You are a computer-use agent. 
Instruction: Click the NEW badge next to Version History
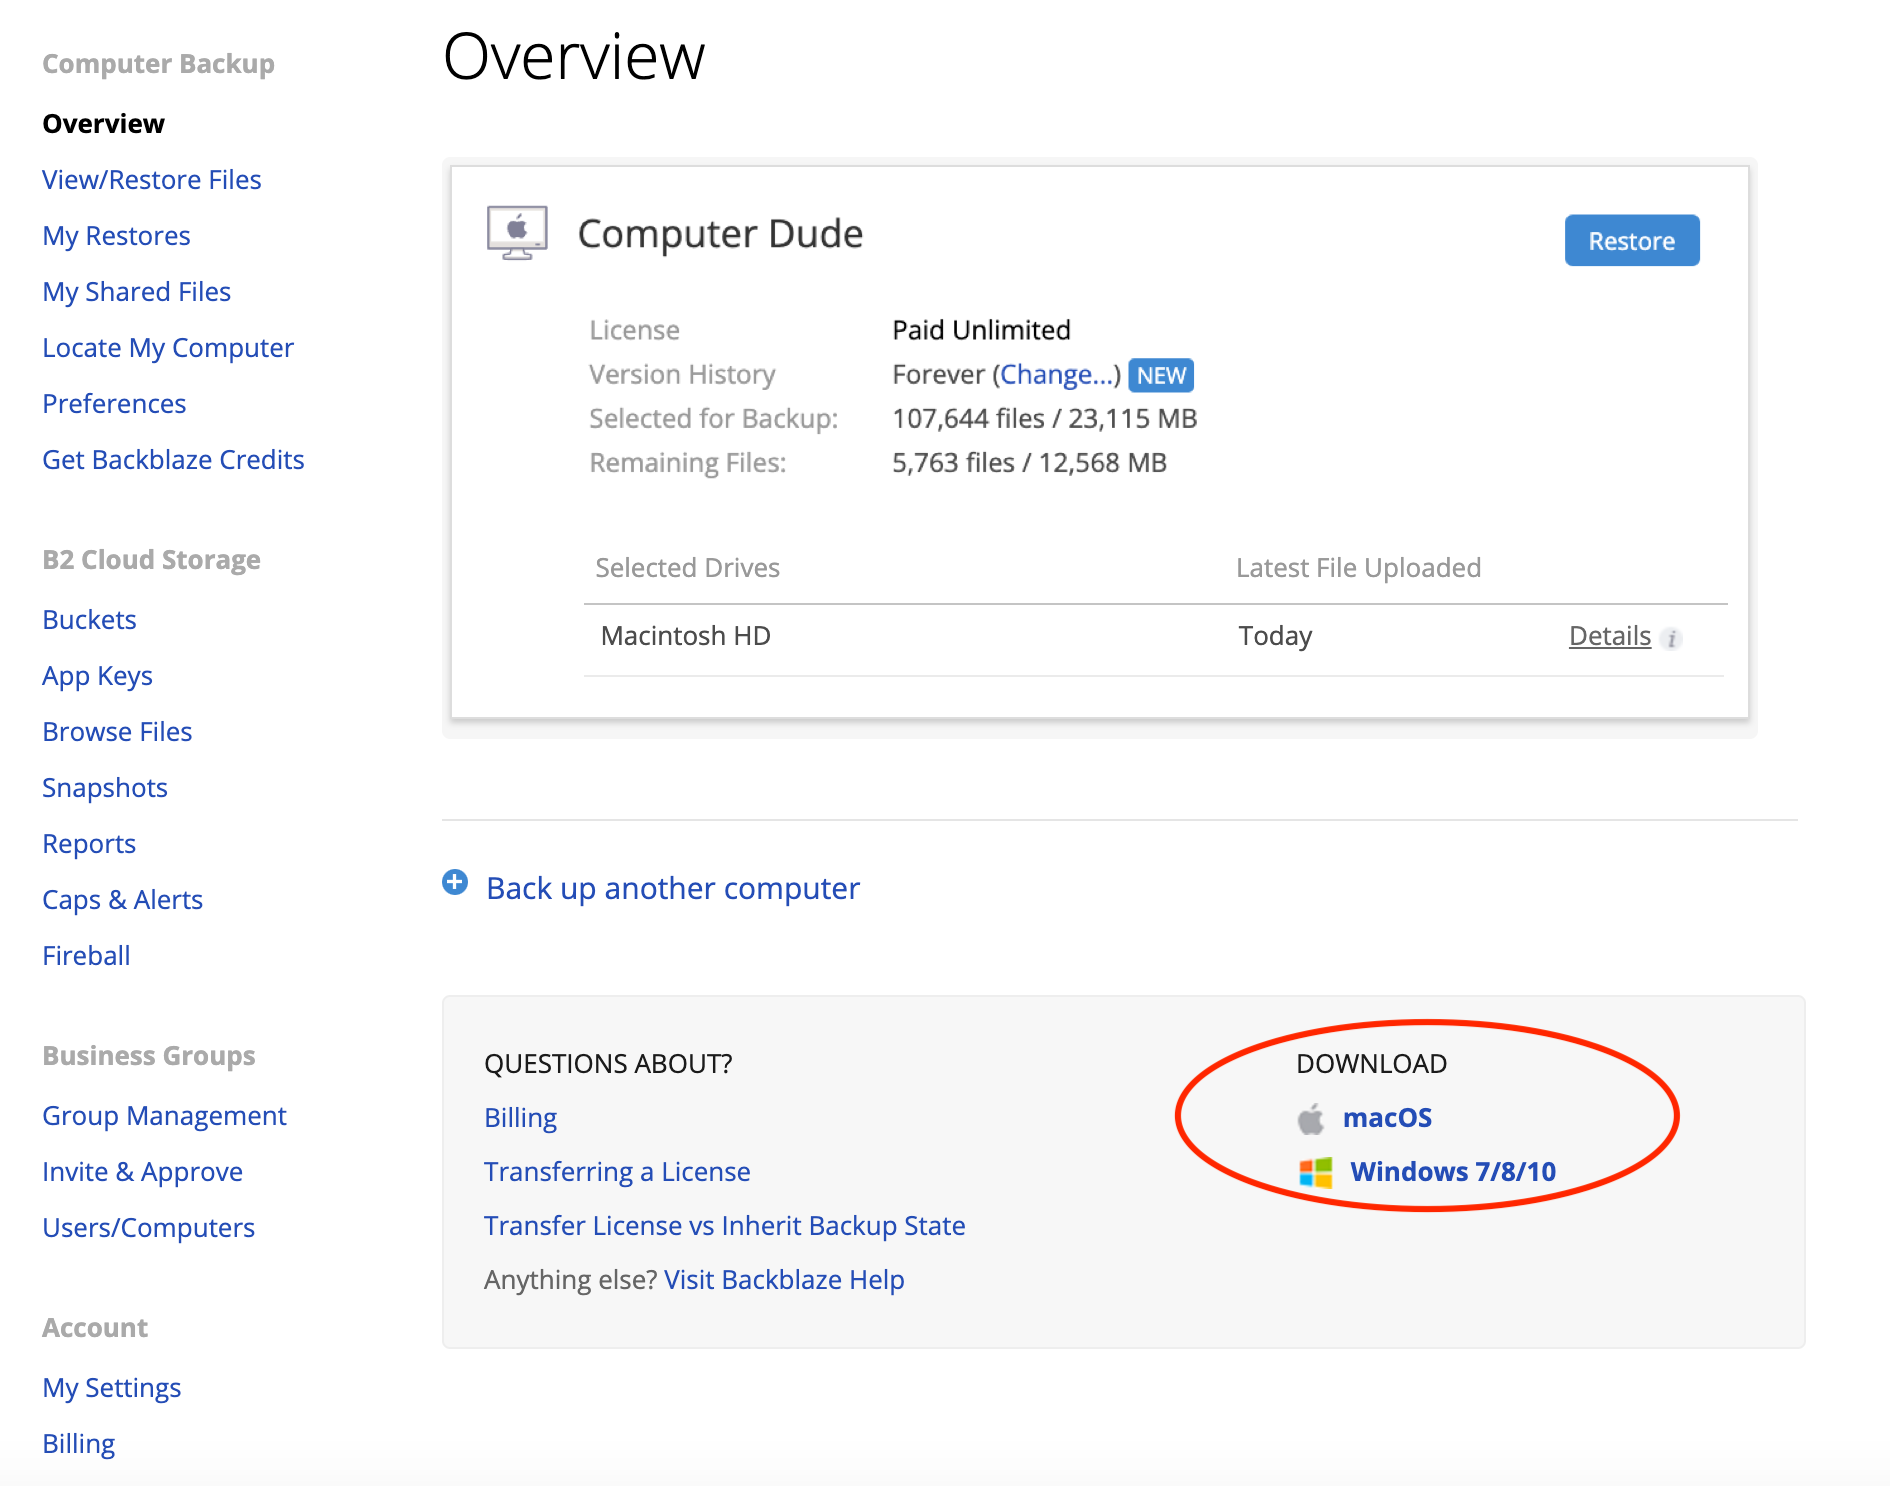coord(1161,375)
